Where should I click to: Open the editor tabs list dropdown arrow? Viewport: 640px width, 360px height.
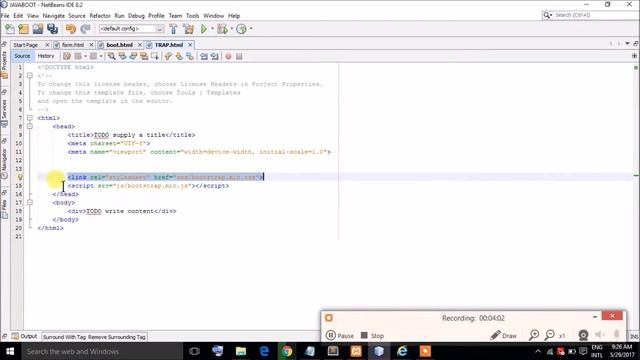(627, 44)
